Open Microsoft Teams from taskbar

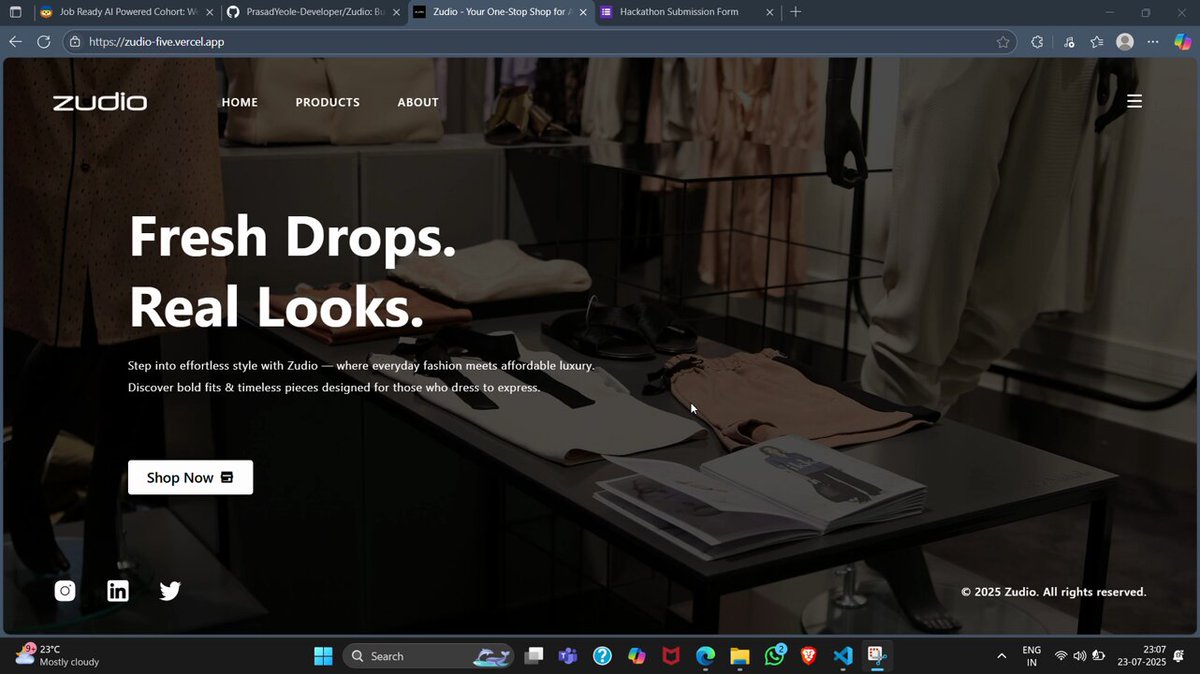click(x=568, y=656)
